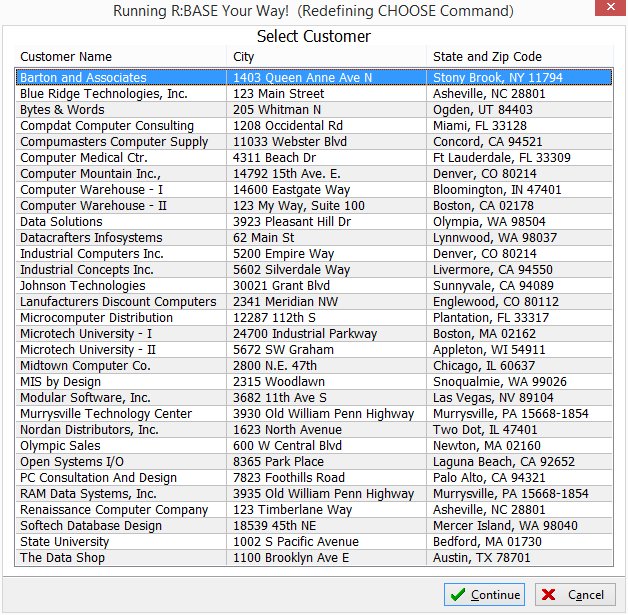Pick RAM Data Systems, Inc. entry

pos(88,494)
